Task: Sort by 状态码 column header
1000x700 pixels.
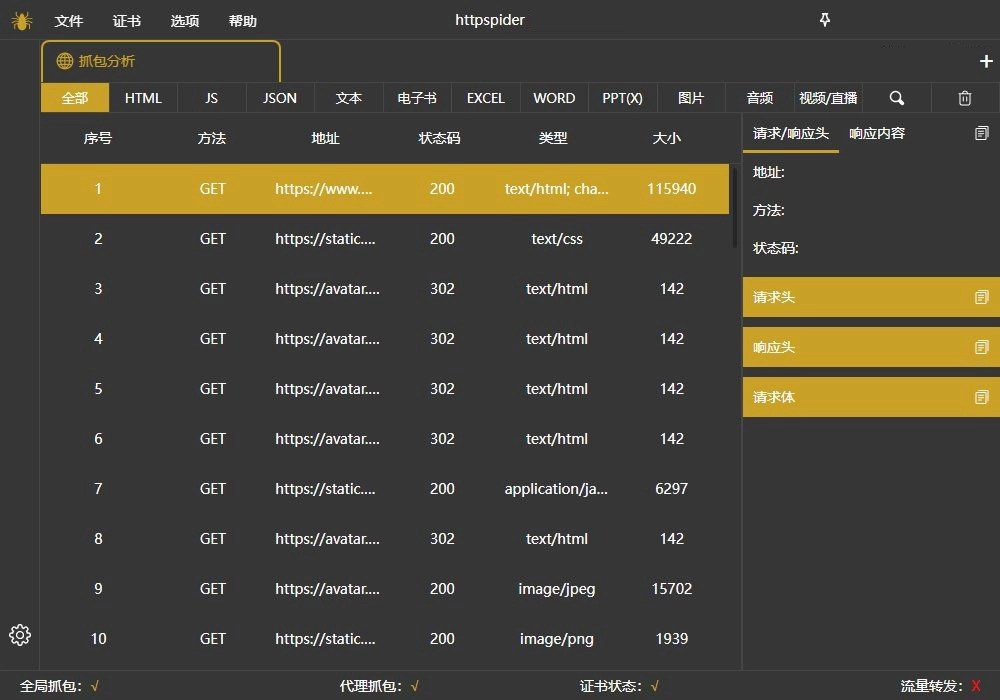Action: point(439,138)
